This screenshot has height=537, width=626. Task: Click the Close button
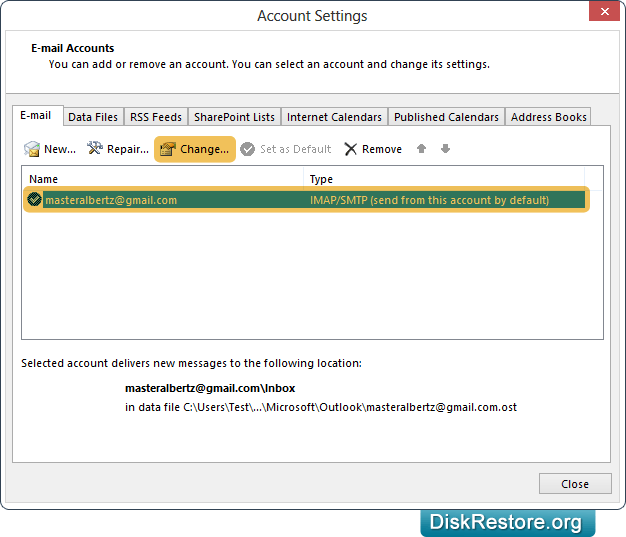click(575, 483)
